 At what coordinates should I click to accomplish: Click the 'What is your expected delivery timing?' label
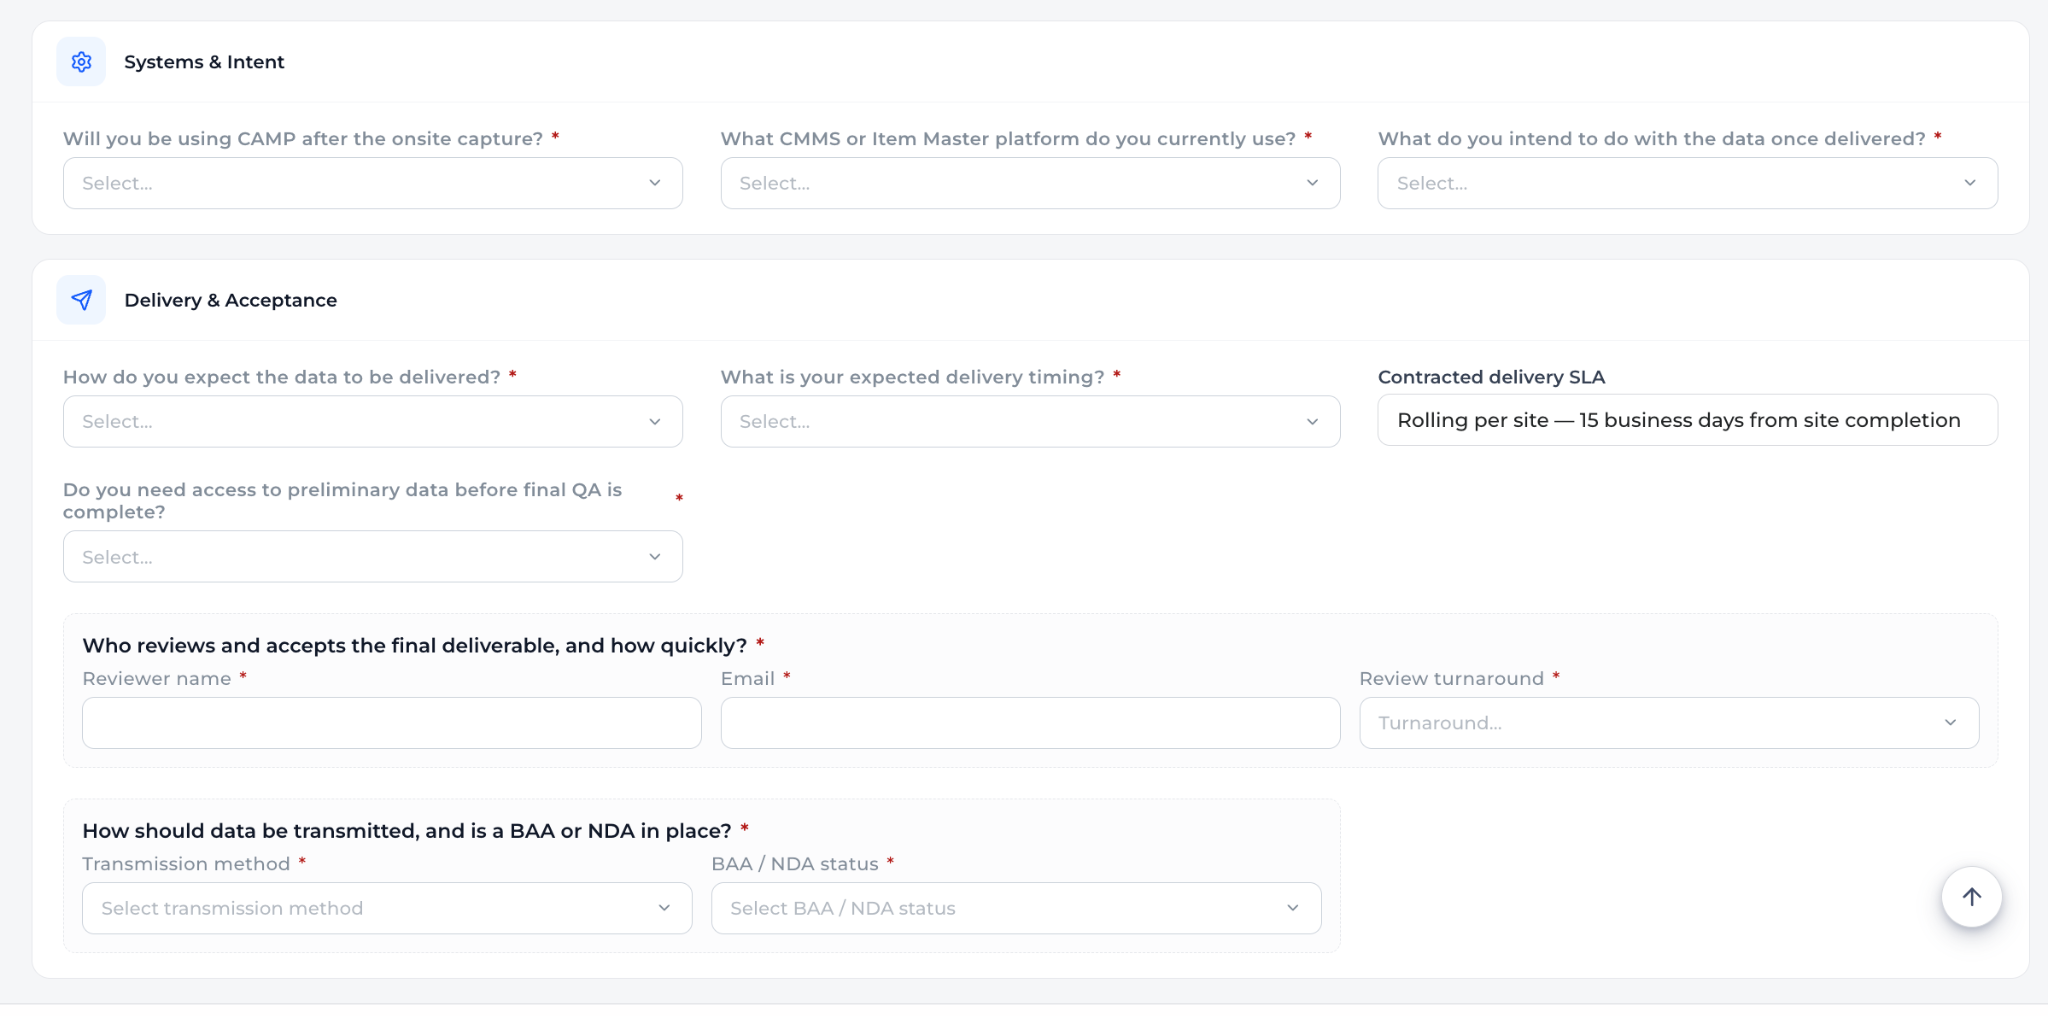coord(913,377)
